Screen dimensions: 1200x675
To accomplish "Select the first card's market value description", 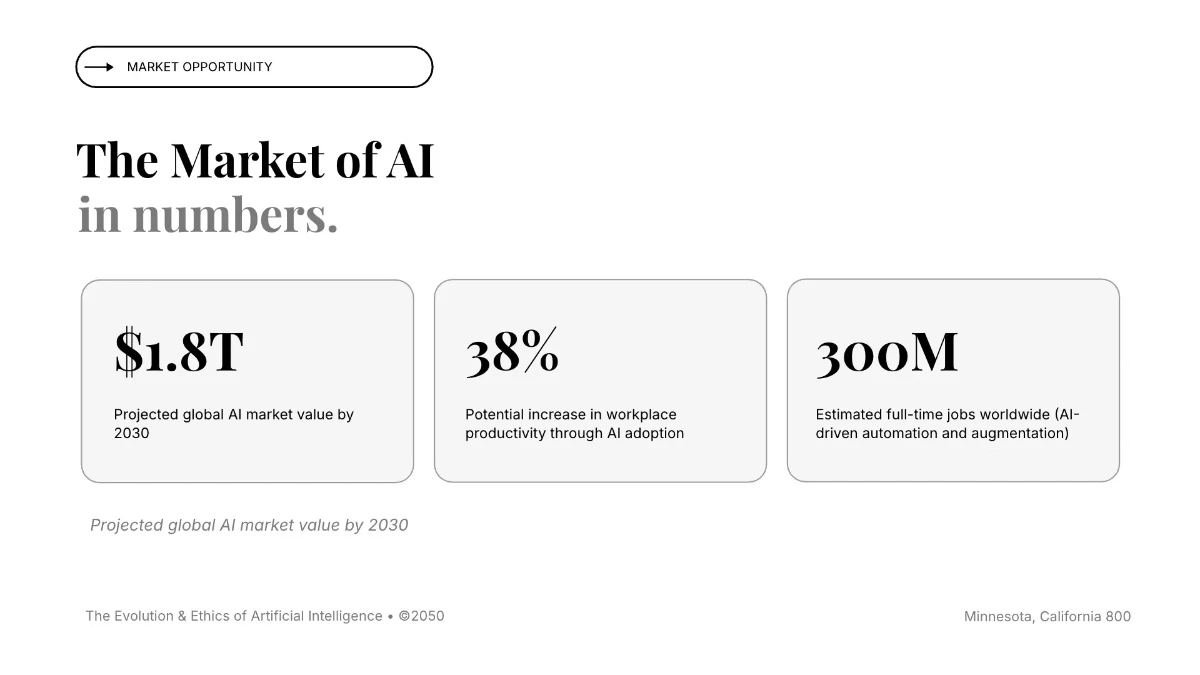I will pyautogui.click(x=234, y=424).
